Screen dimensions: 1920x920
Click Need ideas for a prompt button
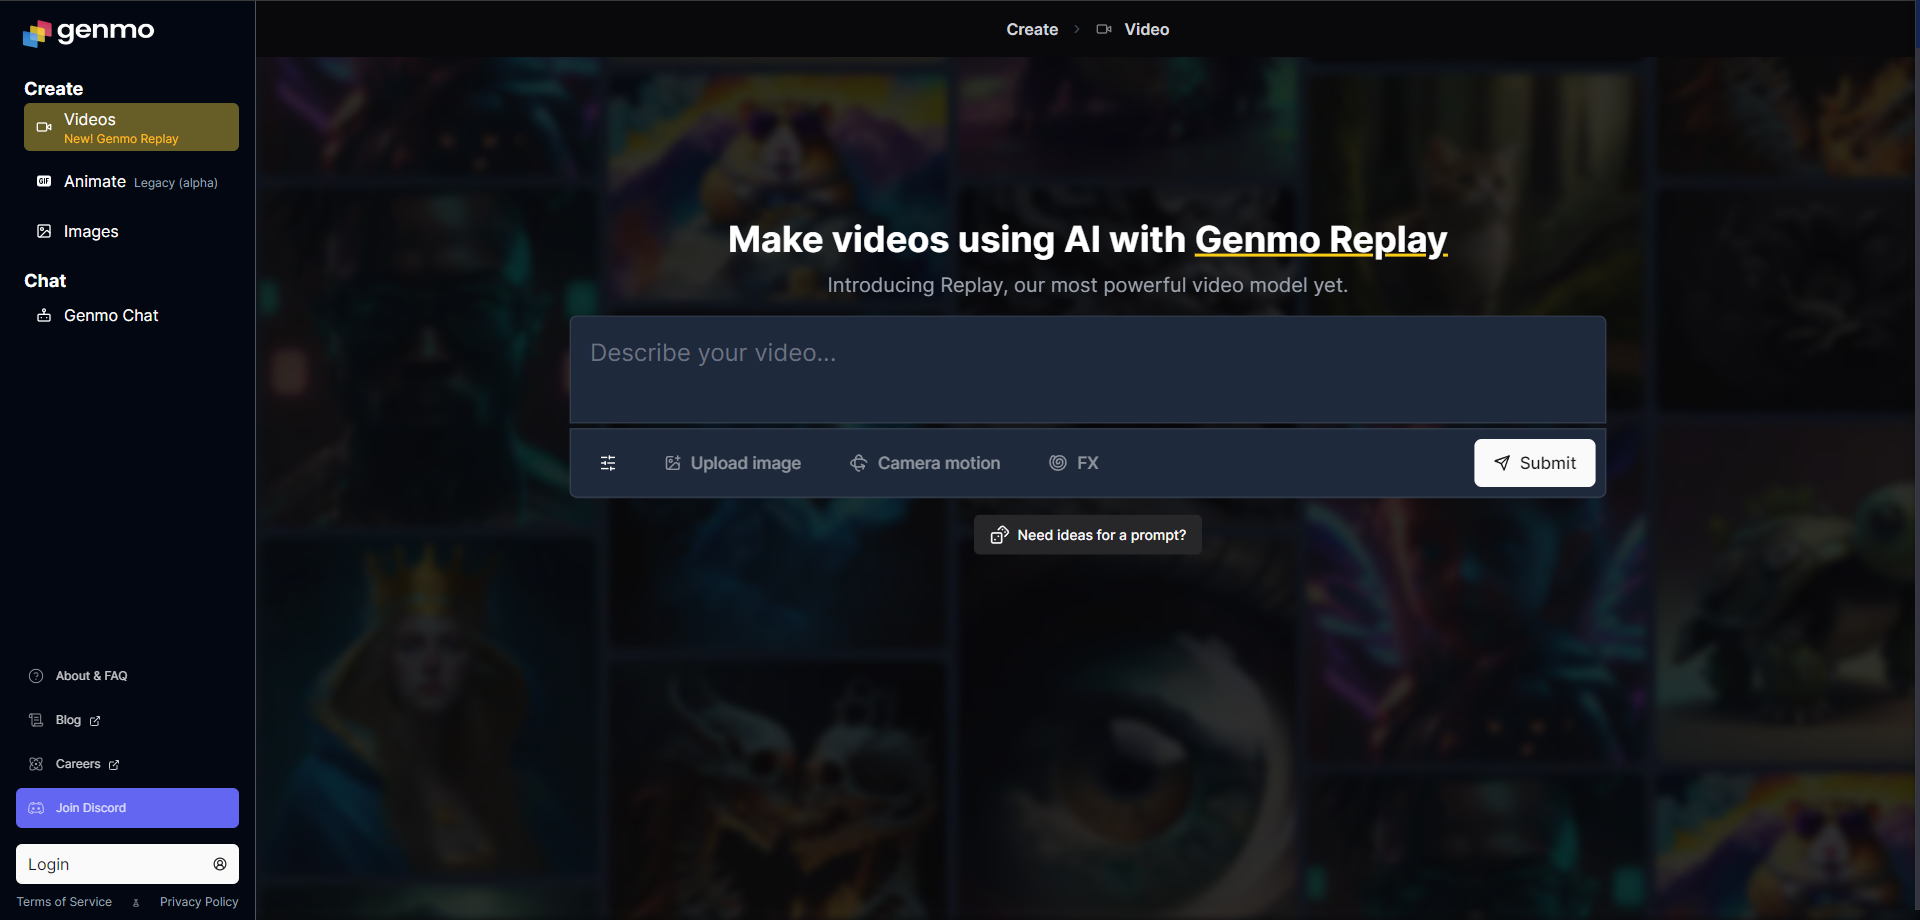click(x=1087, y=535)
